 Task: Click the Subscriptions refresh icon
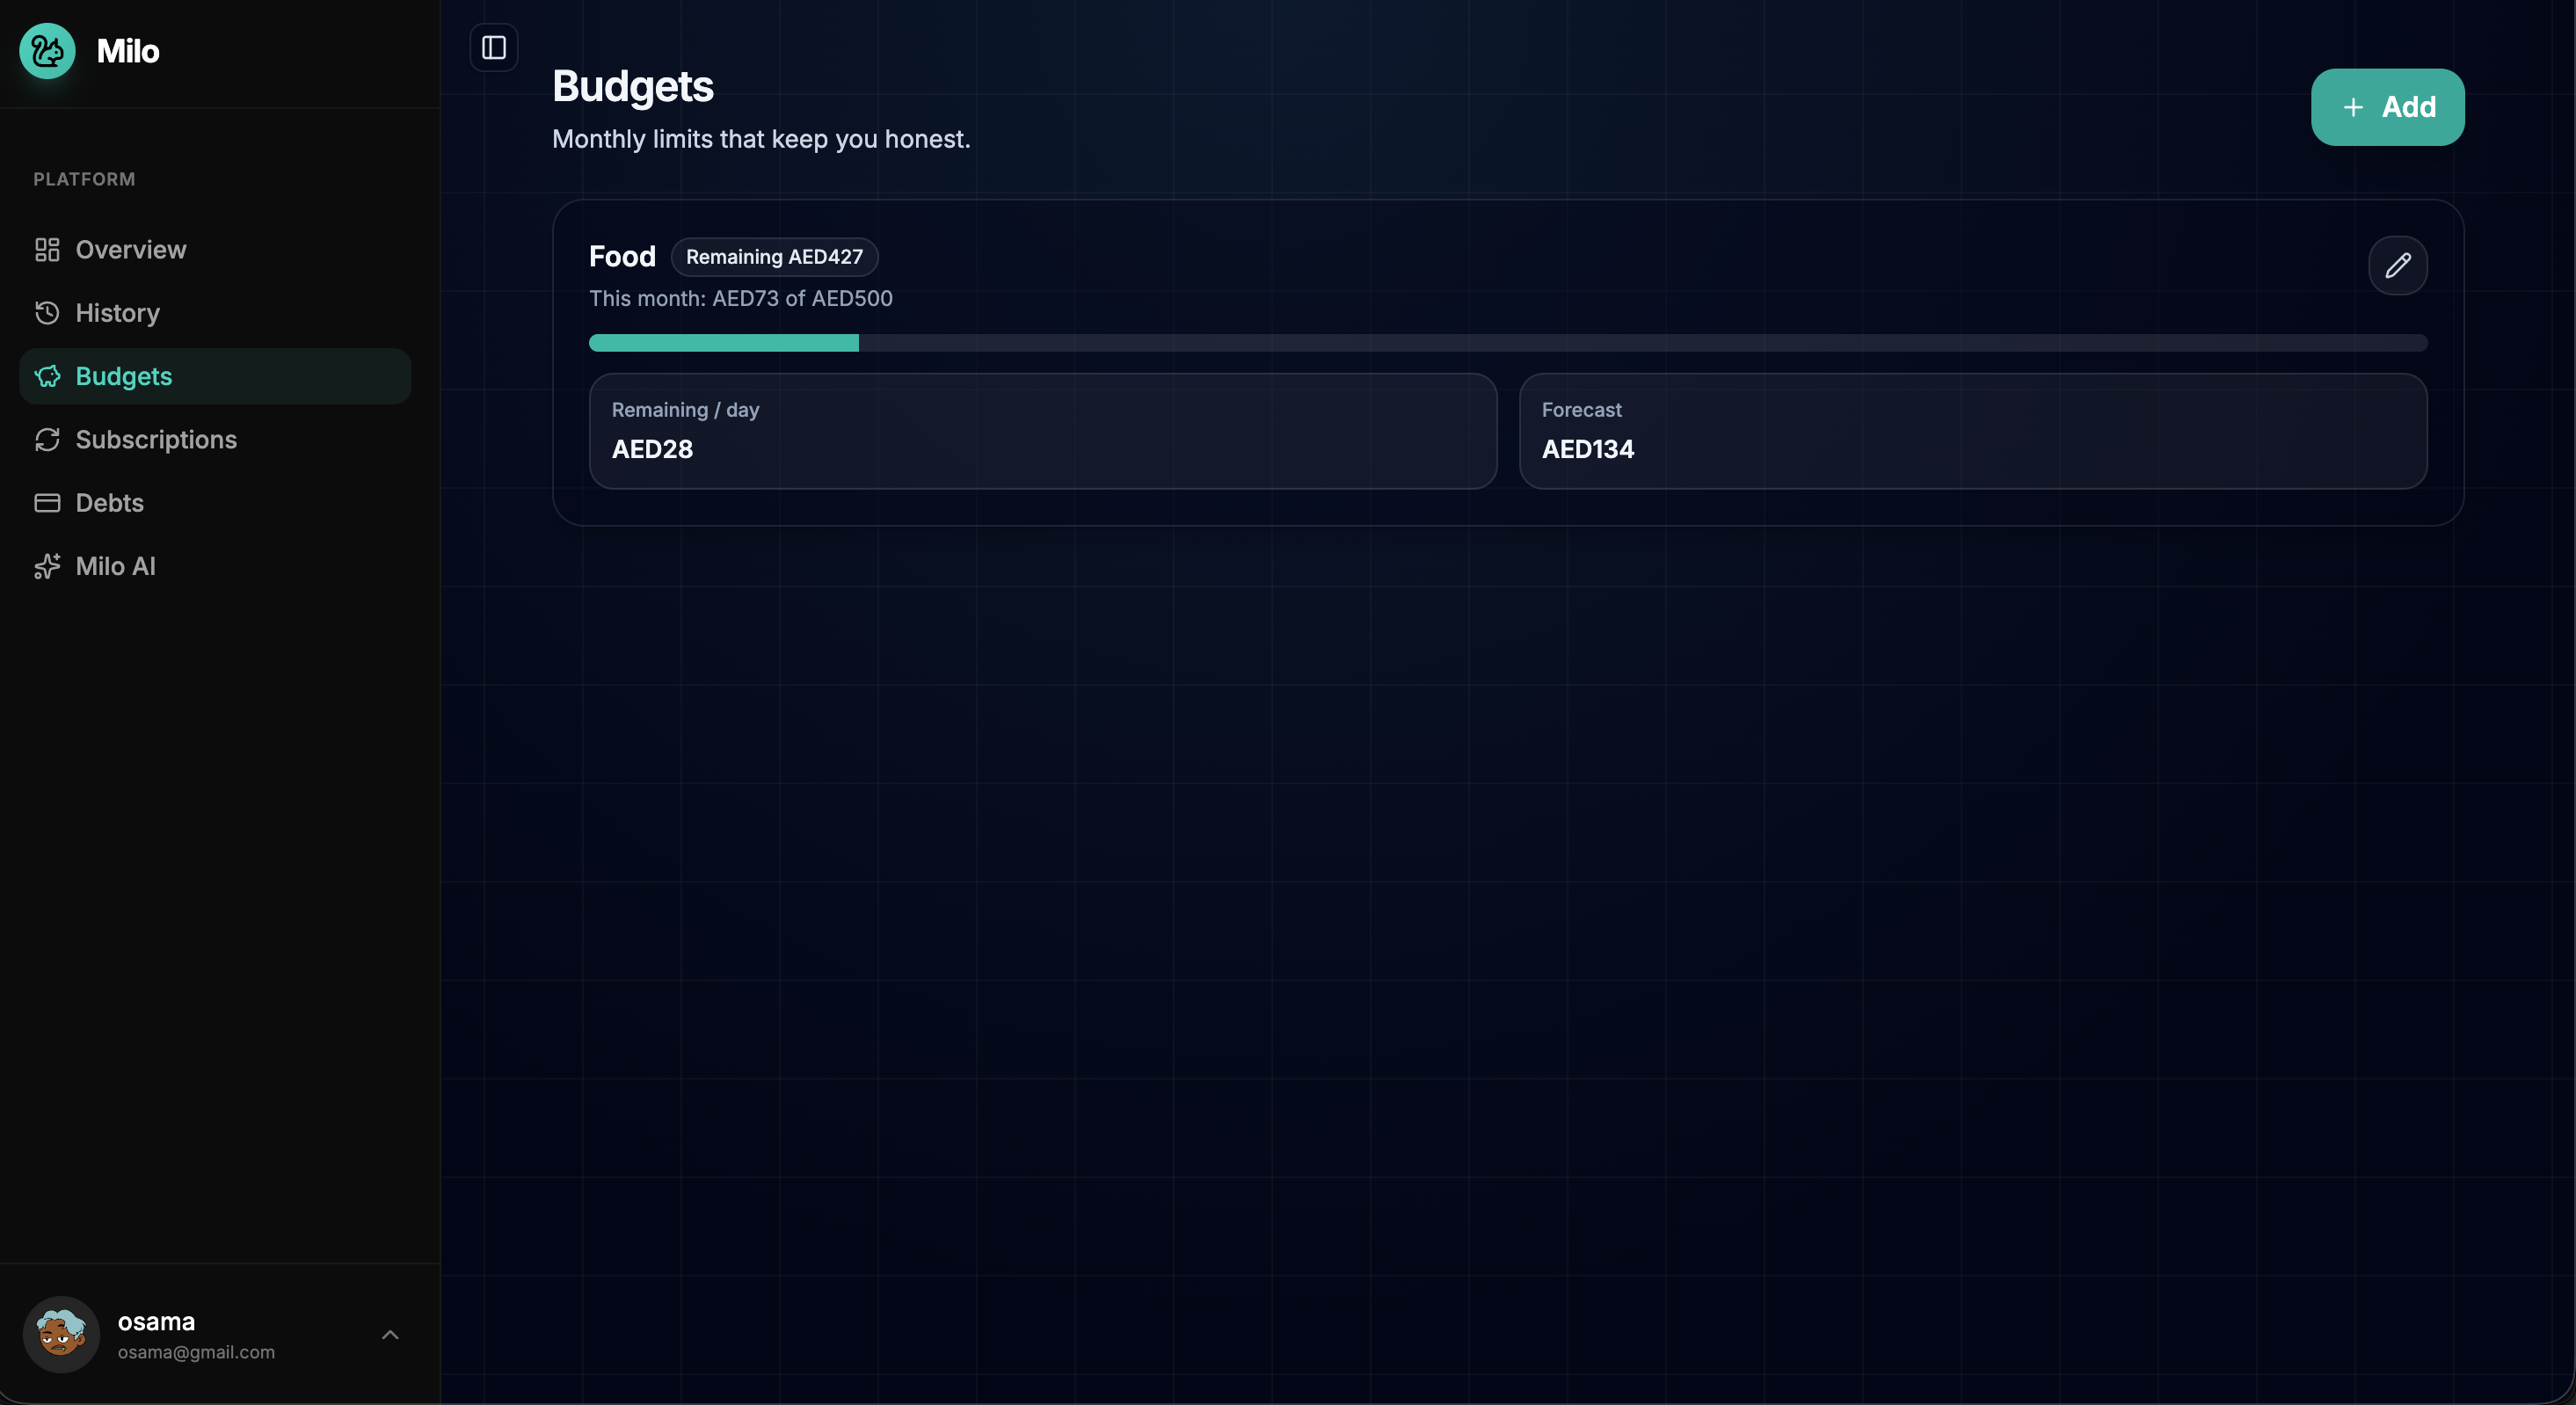47,440
